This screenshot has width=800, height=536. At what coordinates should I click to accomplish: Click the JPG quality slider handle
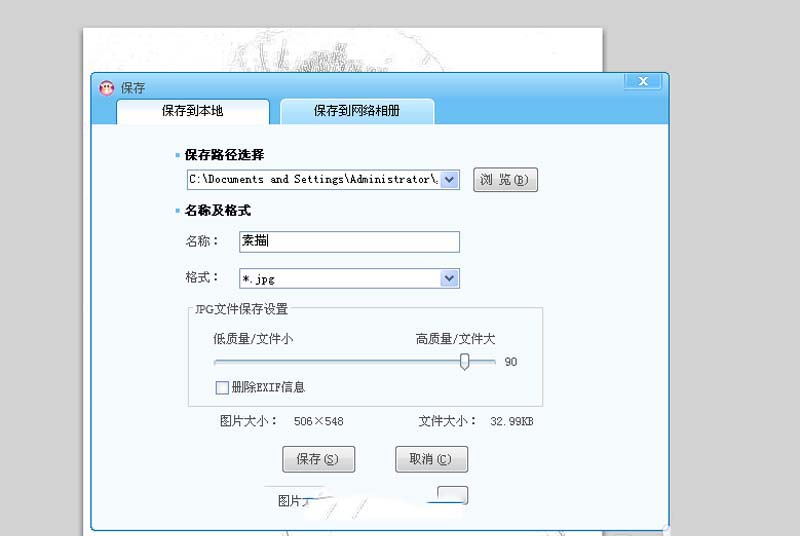(464, 362)
